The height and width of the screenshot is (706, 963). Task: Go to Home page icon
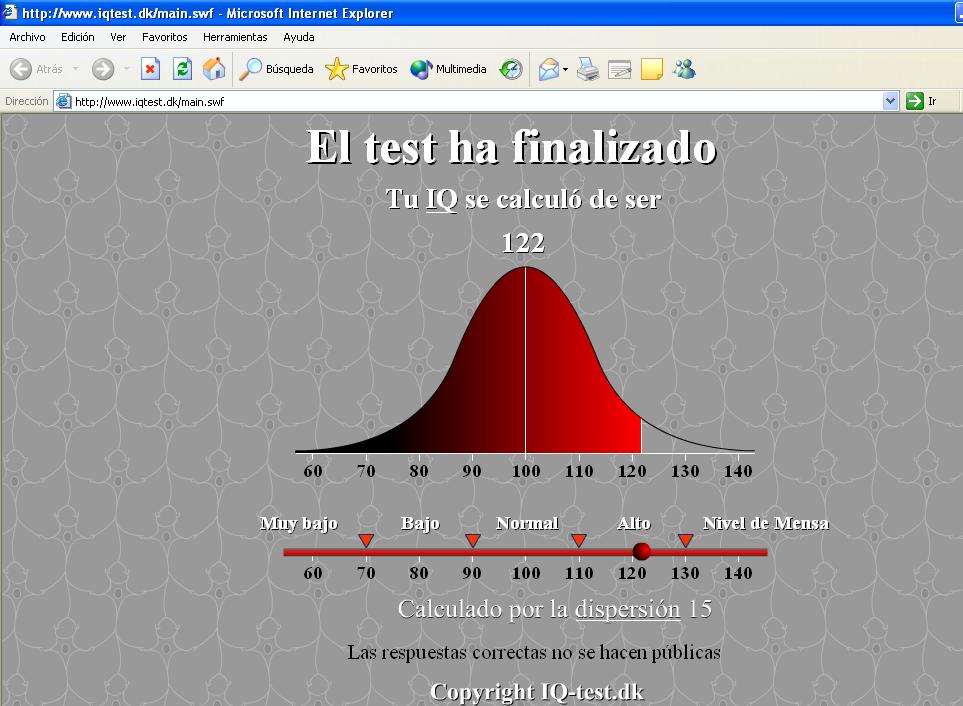coord(214,69)
